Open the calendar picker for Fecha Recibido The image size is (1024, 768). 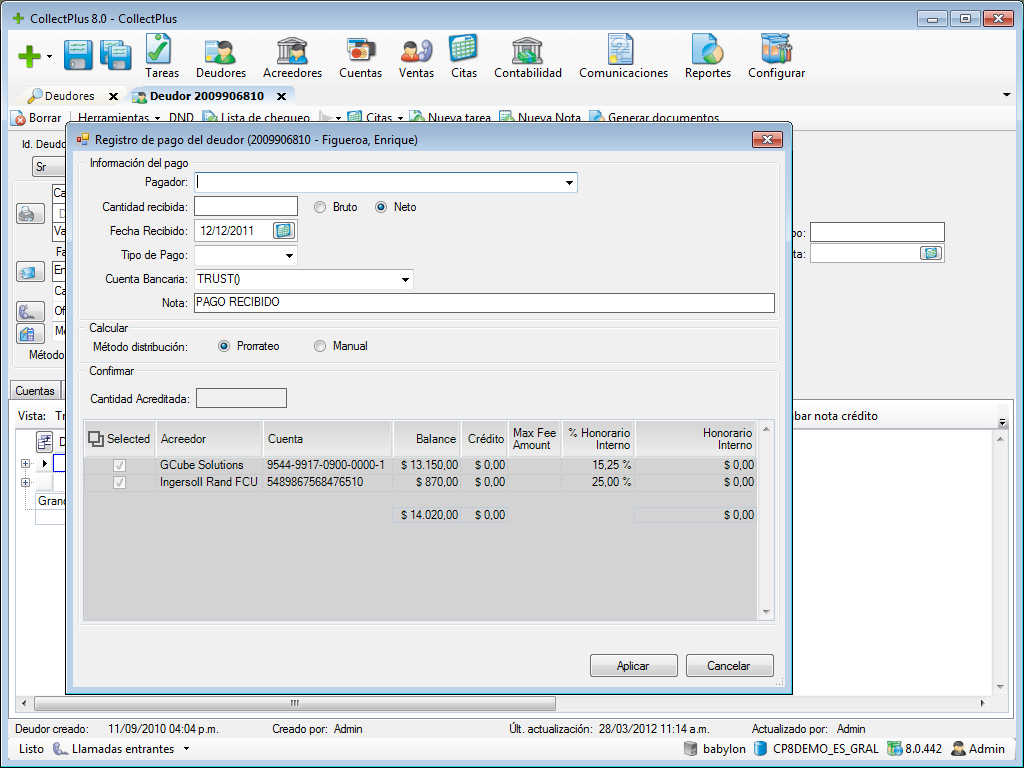[285, 230]
